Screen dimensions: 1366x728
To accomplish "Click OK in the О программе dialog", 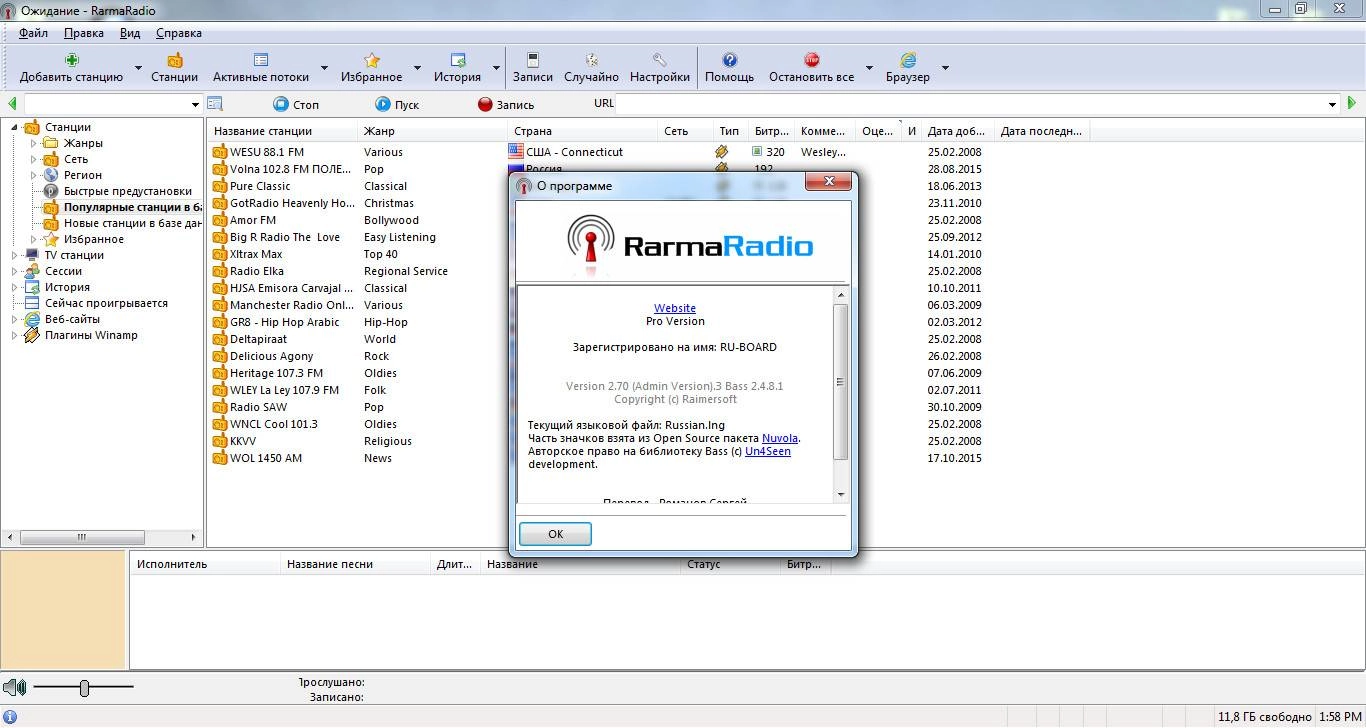I will [555, 534].
